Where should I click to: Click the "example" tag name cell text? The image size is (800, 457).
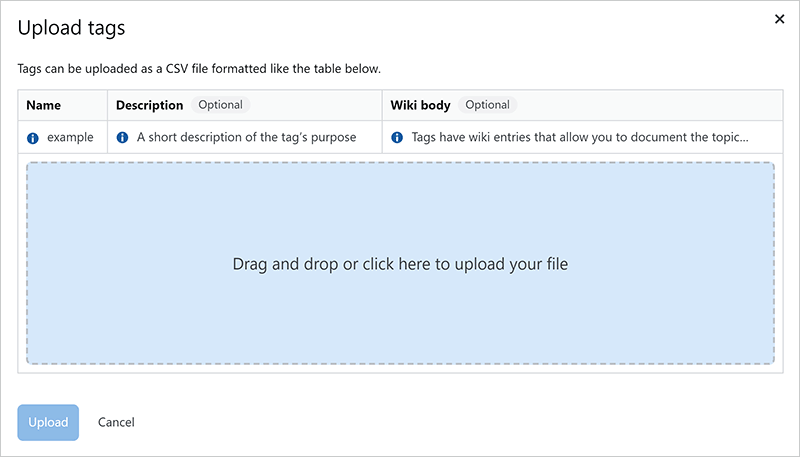(x=70, y=137)
